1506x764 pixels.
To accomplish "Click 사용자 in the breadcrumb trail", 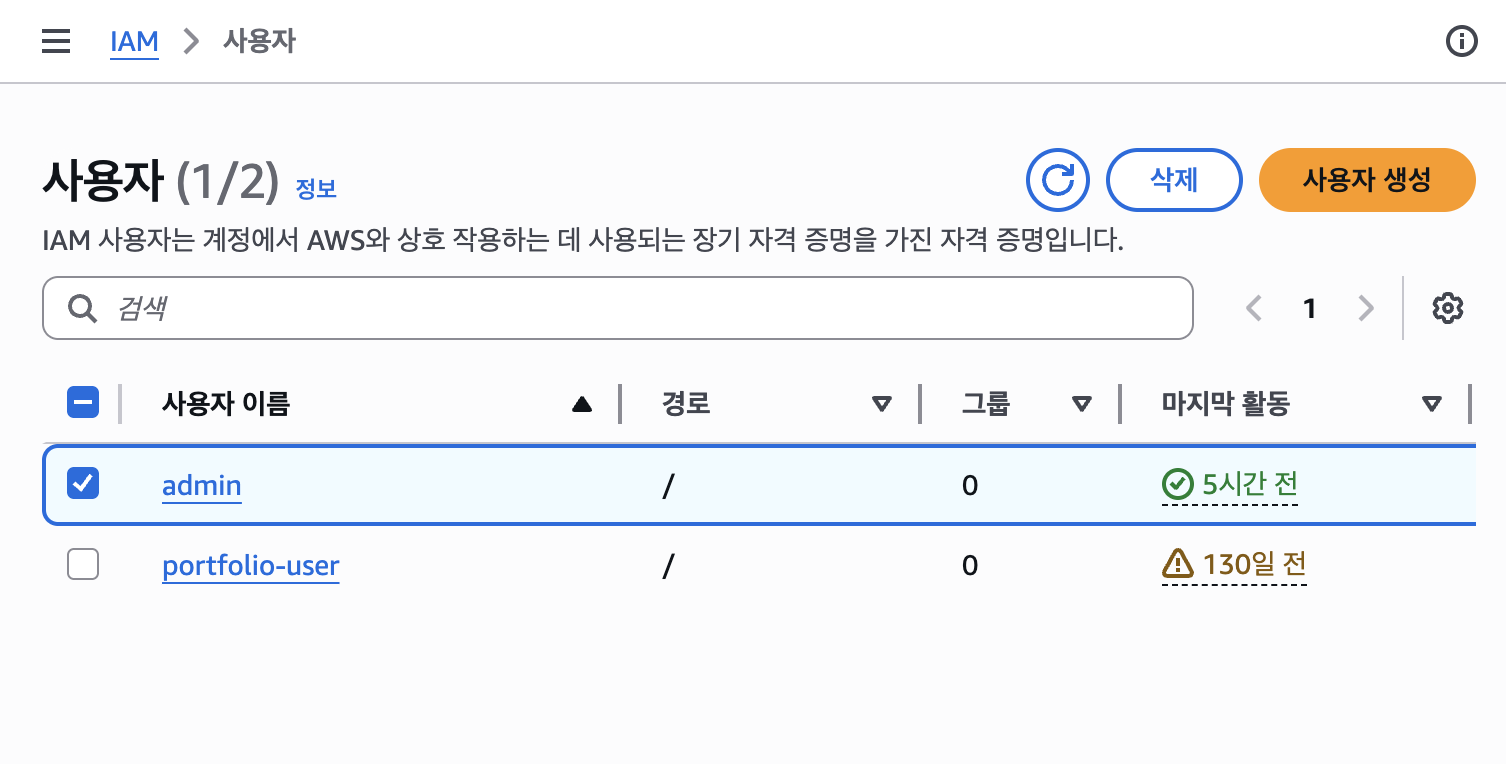I will [258, 41].
